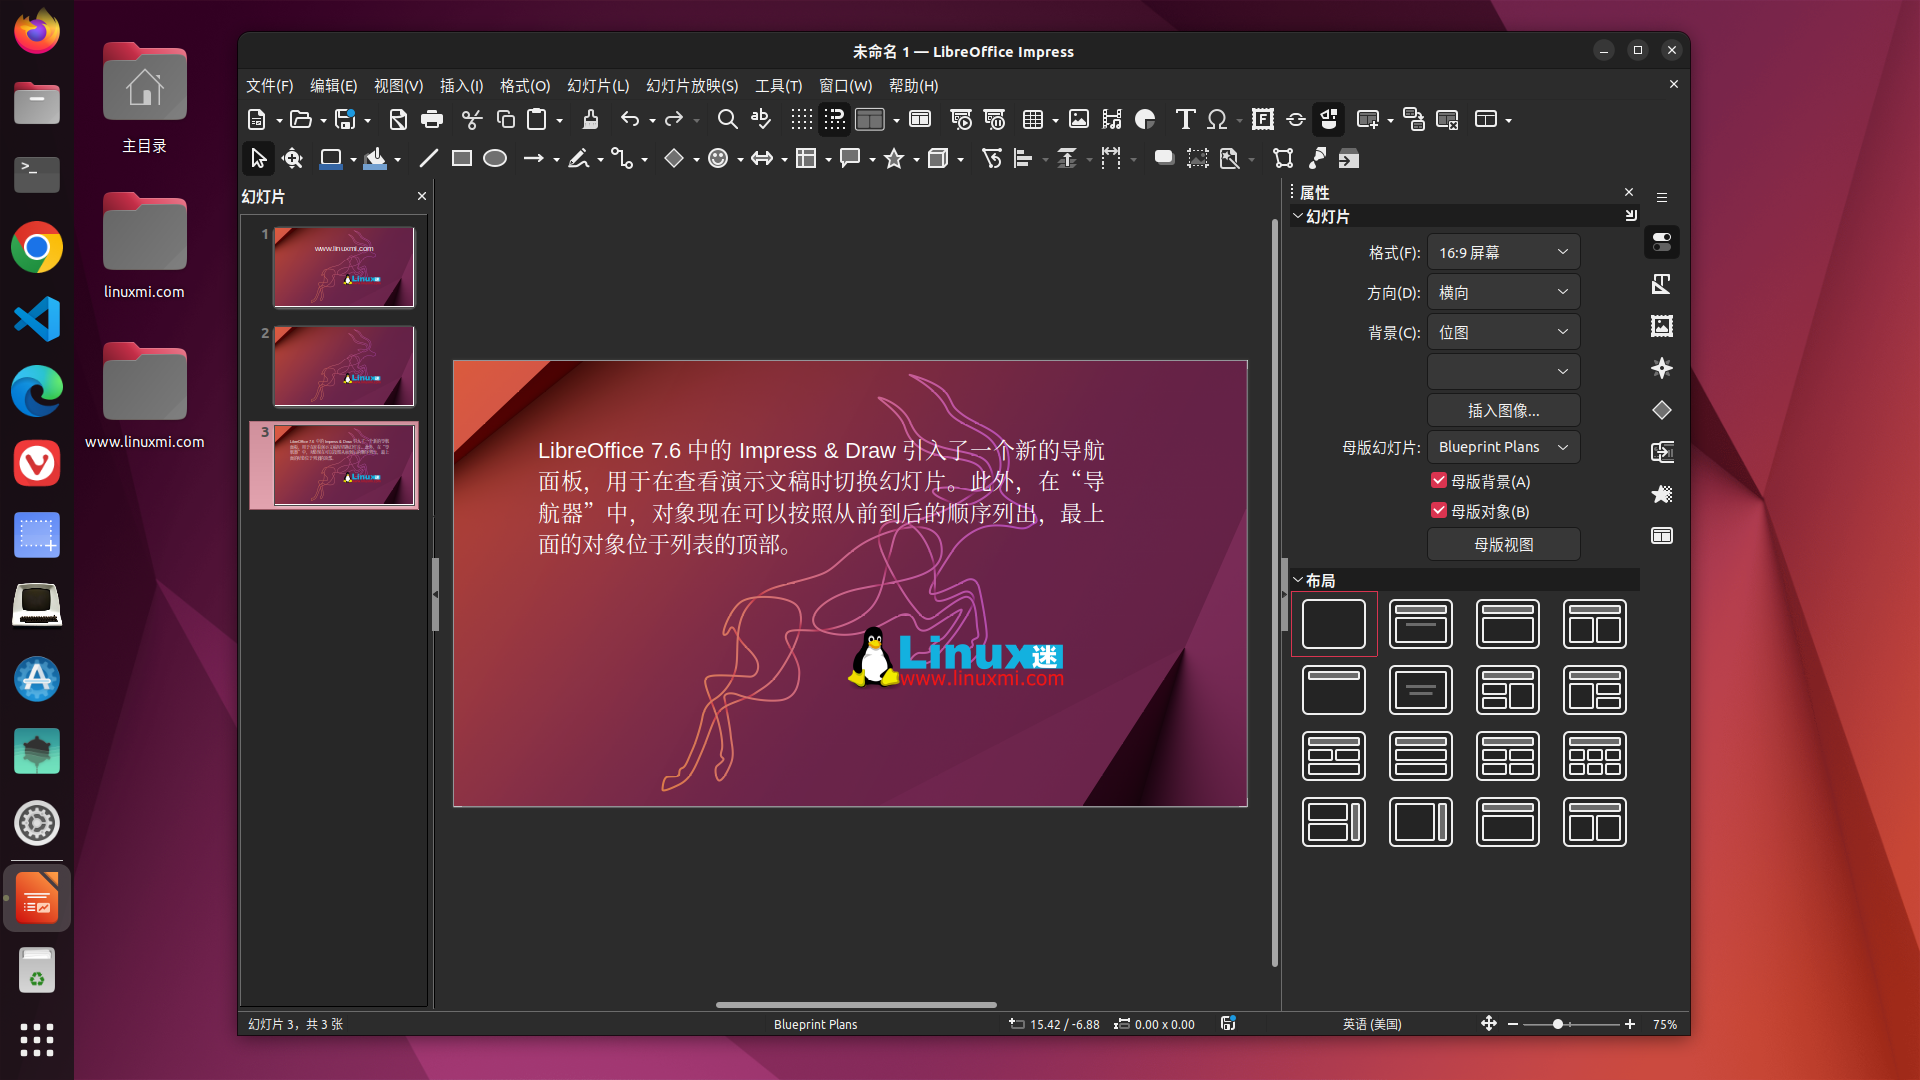Expand the symbol shapes smiley dropdown arrow
Screen dimensions: 1920x1080
[740, 159]
